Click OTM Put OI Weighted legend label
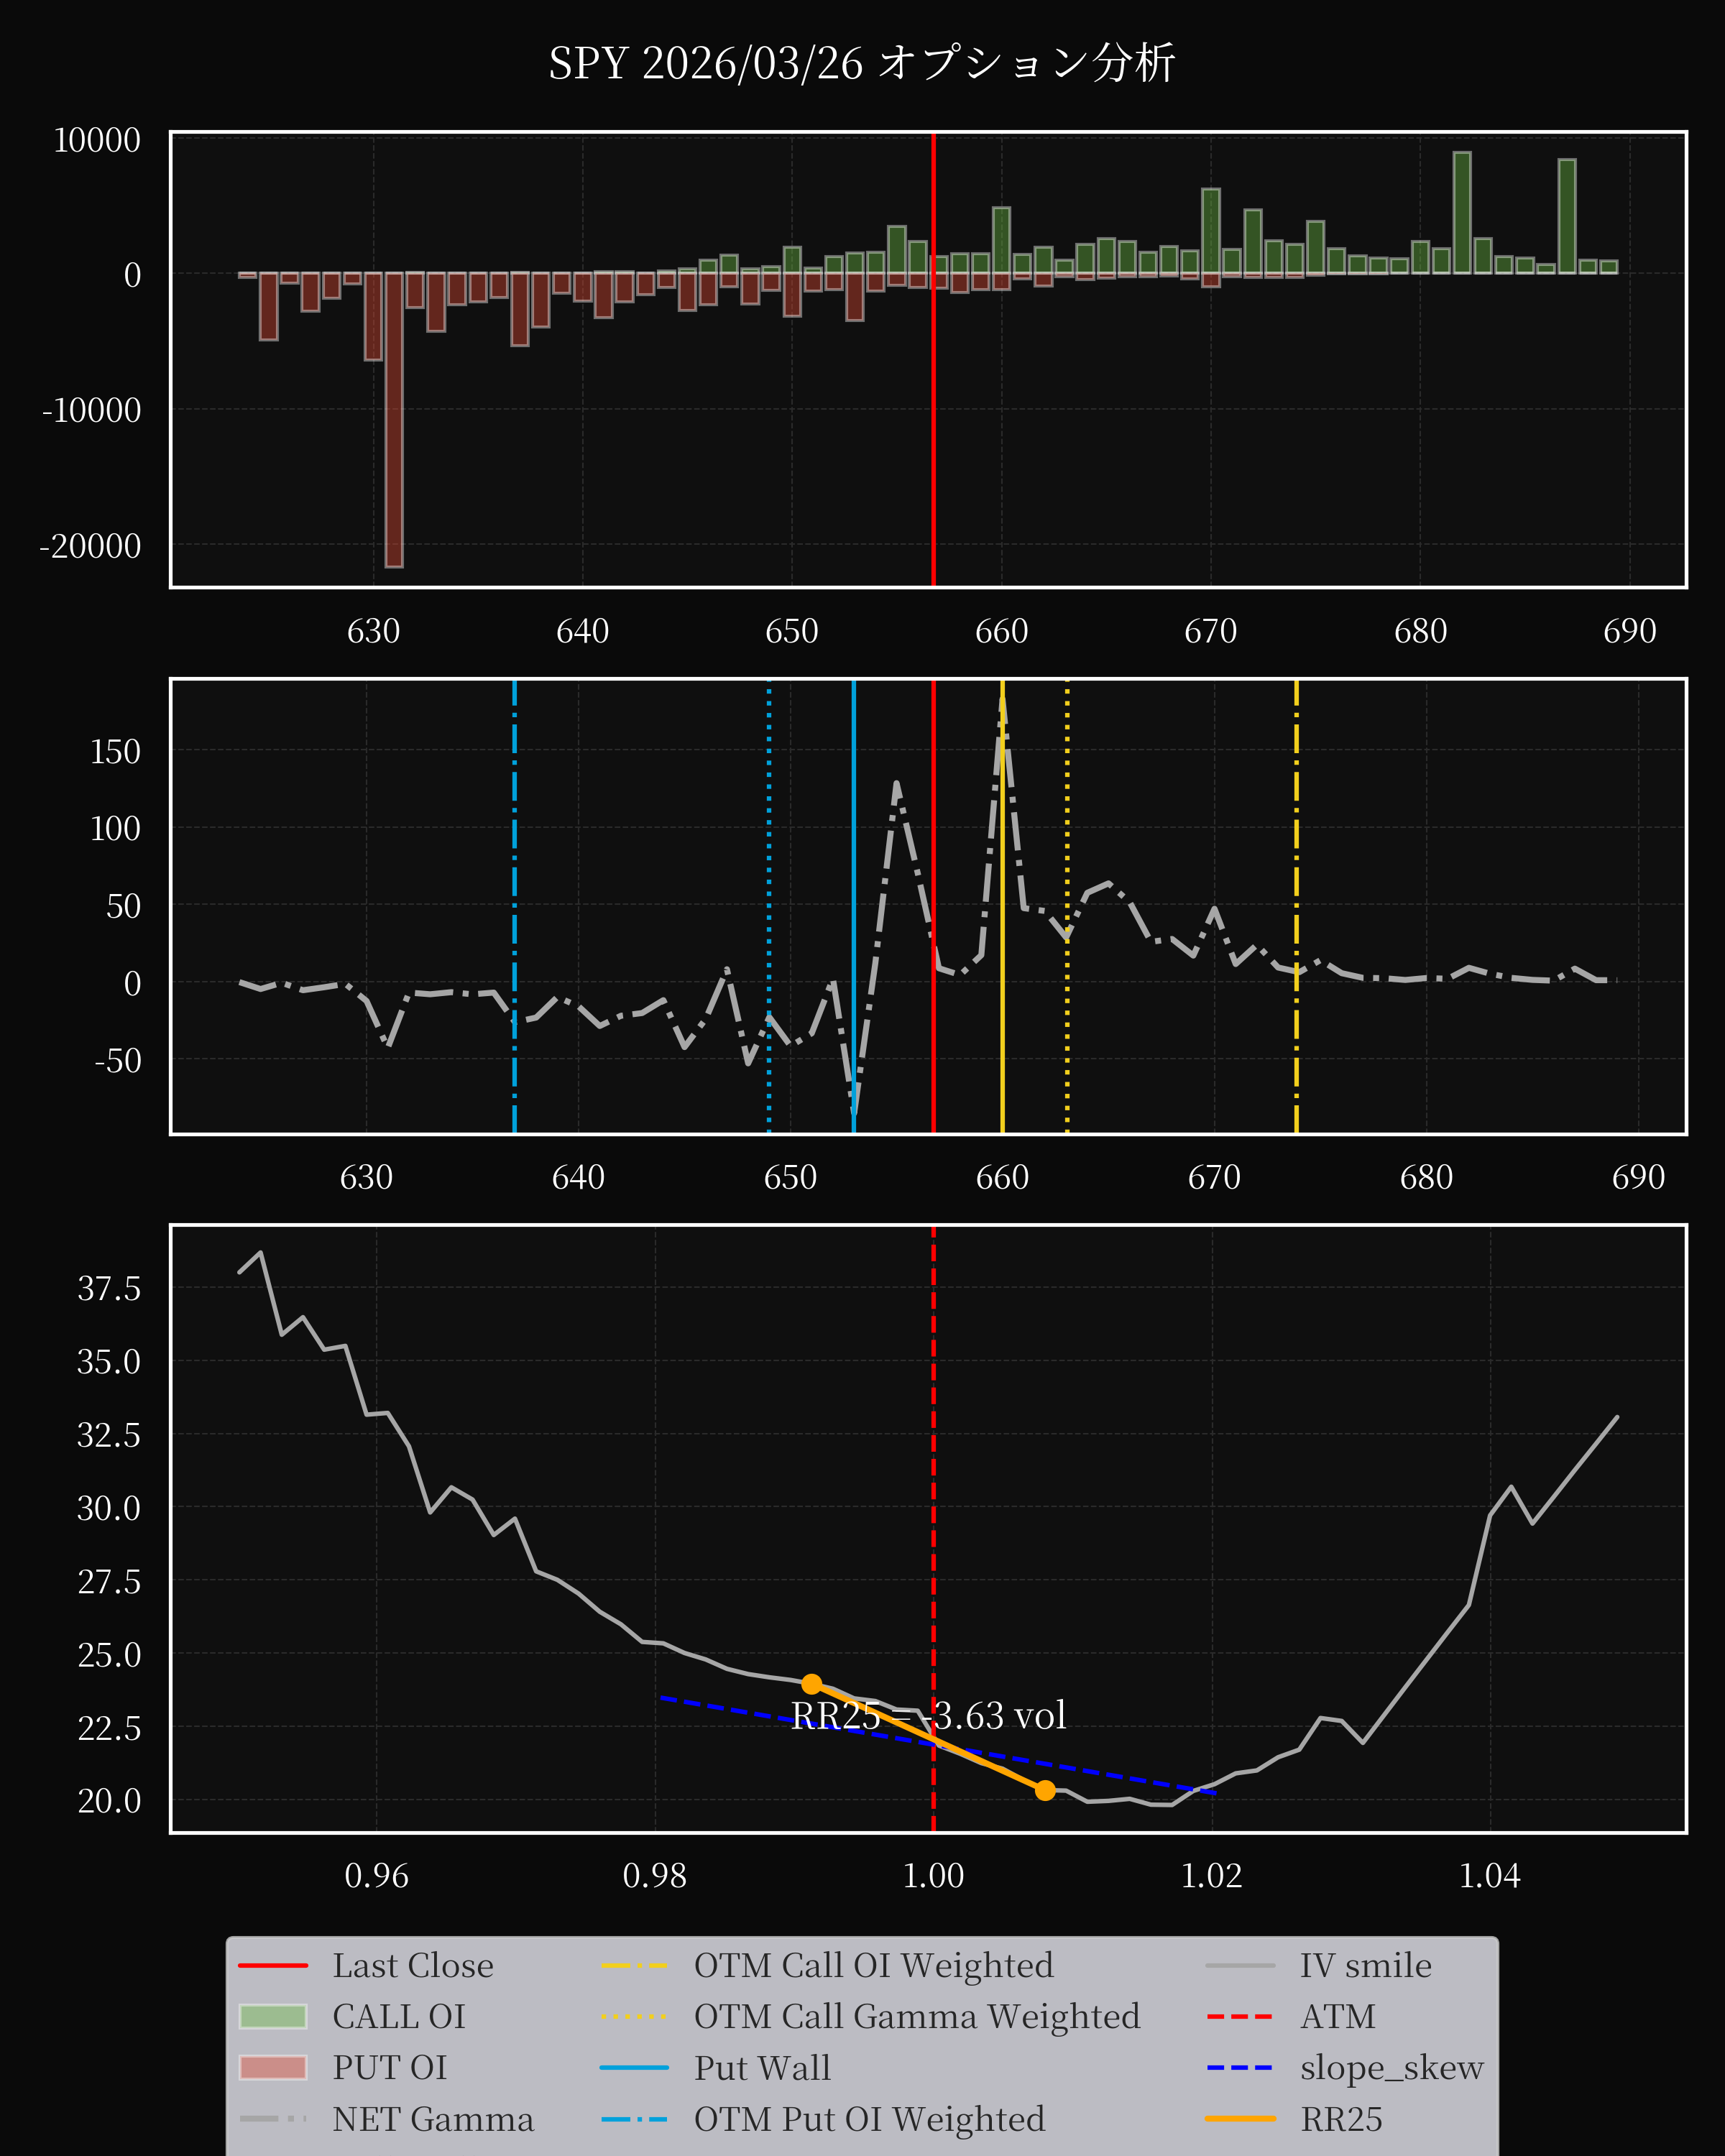Image resolution: width=1725 pixels, height=2156 pixels. pos(870,2119)
